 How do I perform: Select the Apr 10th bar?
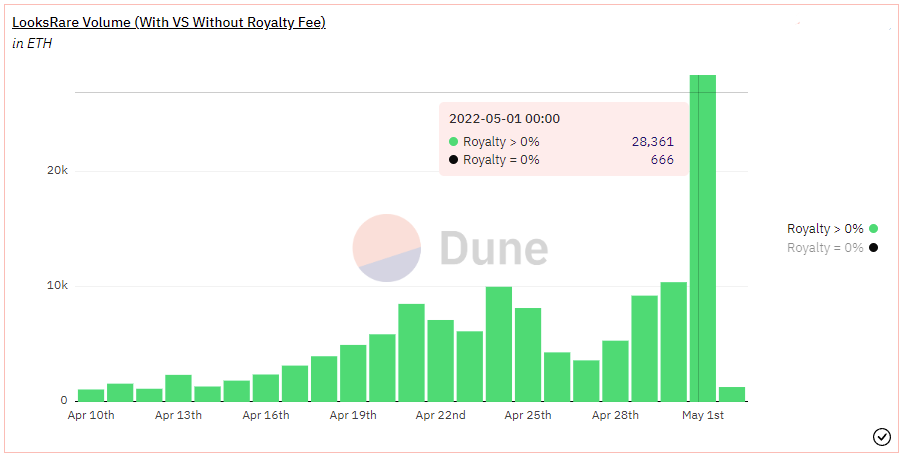pos(91,395)
